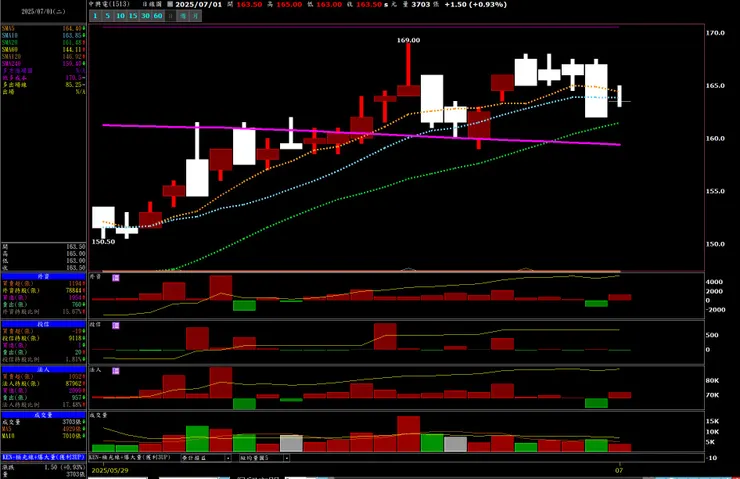This screenshot has width=740, height=479.
Task: Click the 2025/05/29 start date on time axis
Action: [109, 471]
